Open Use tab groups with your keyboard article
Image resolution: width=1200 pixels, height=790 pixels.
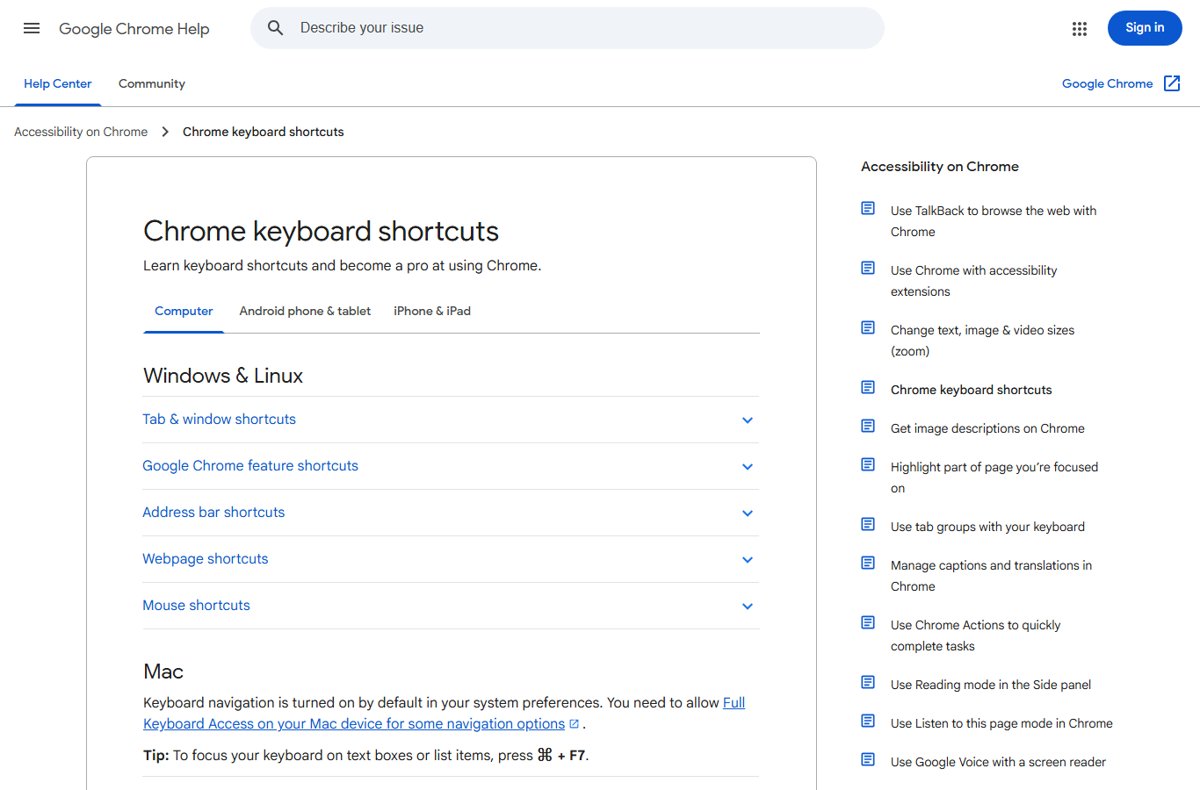pyautogui.click(x=988, y=526)
